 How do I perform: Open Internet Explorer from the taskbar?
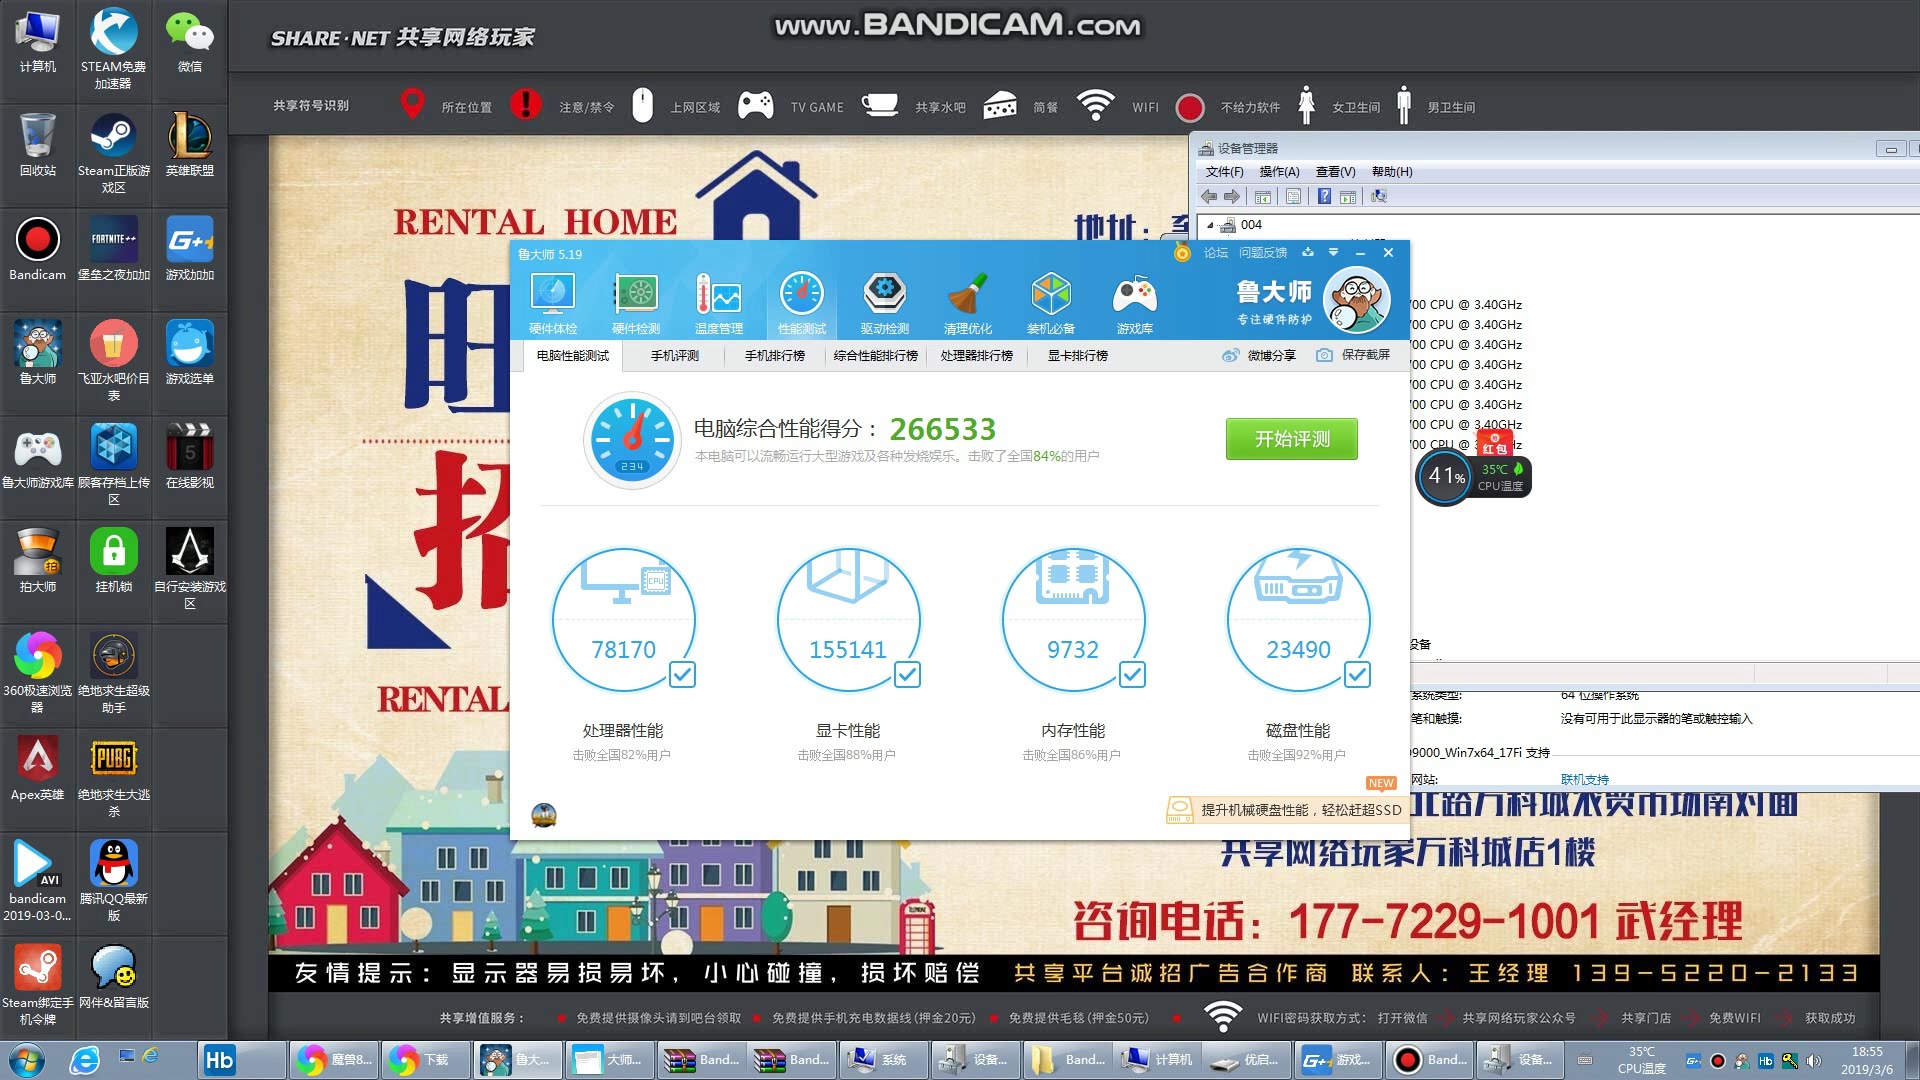(84, 1060)
